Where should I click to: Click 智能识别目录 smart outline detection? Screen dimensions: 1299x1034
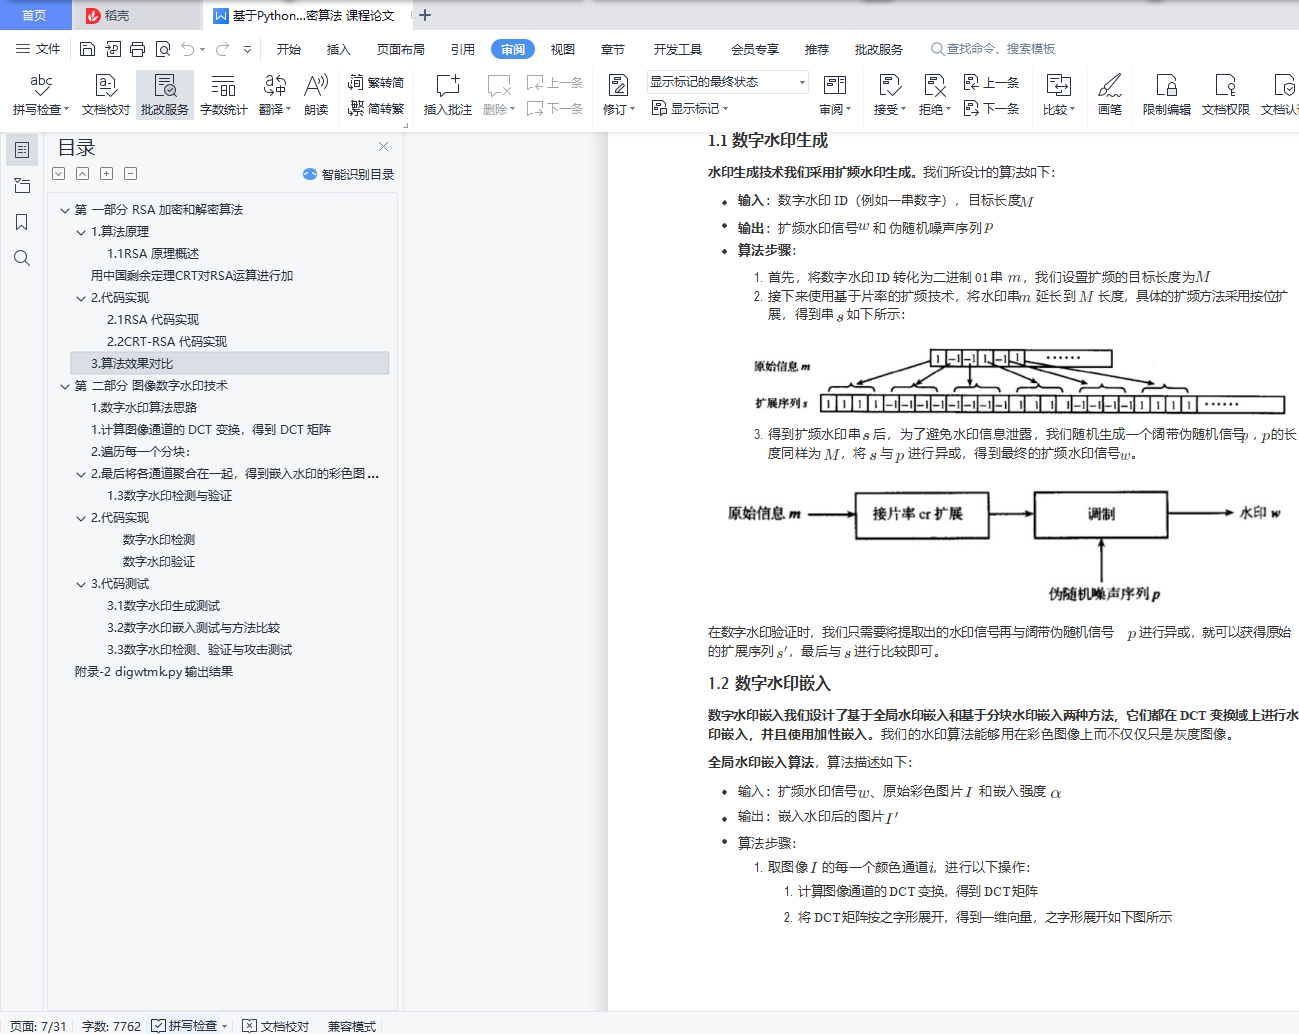348,174
